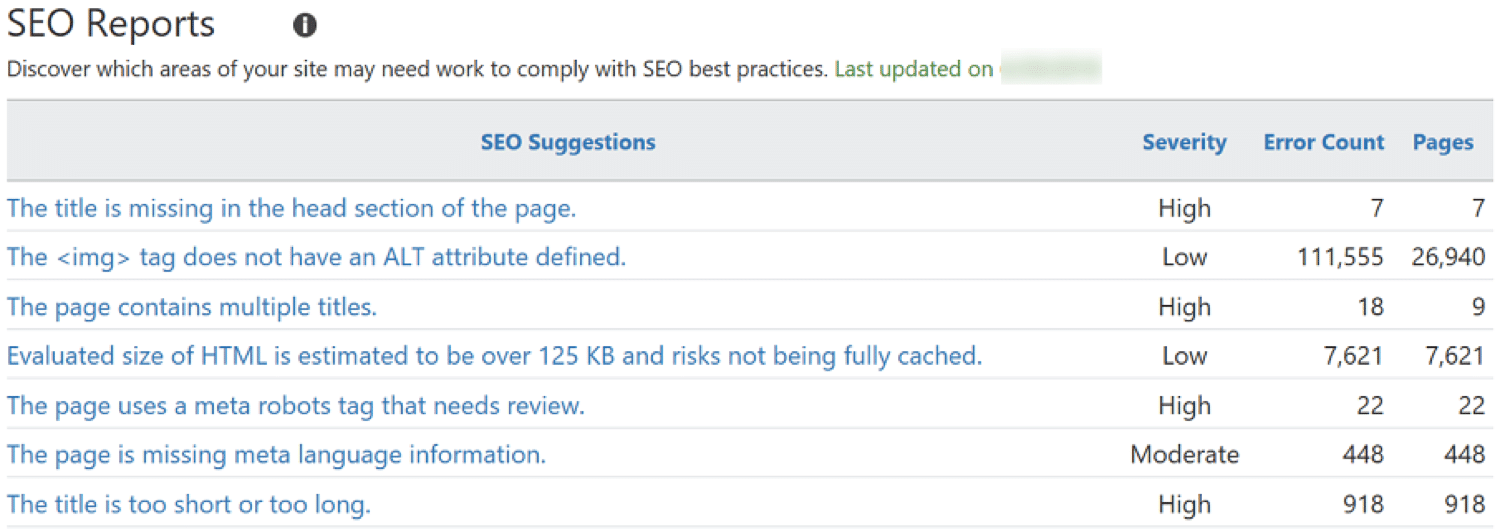The width and height of the screenshot is (1500, 532).
Task: Click the 'Last updated on' green text
Action: pos(913,69)
